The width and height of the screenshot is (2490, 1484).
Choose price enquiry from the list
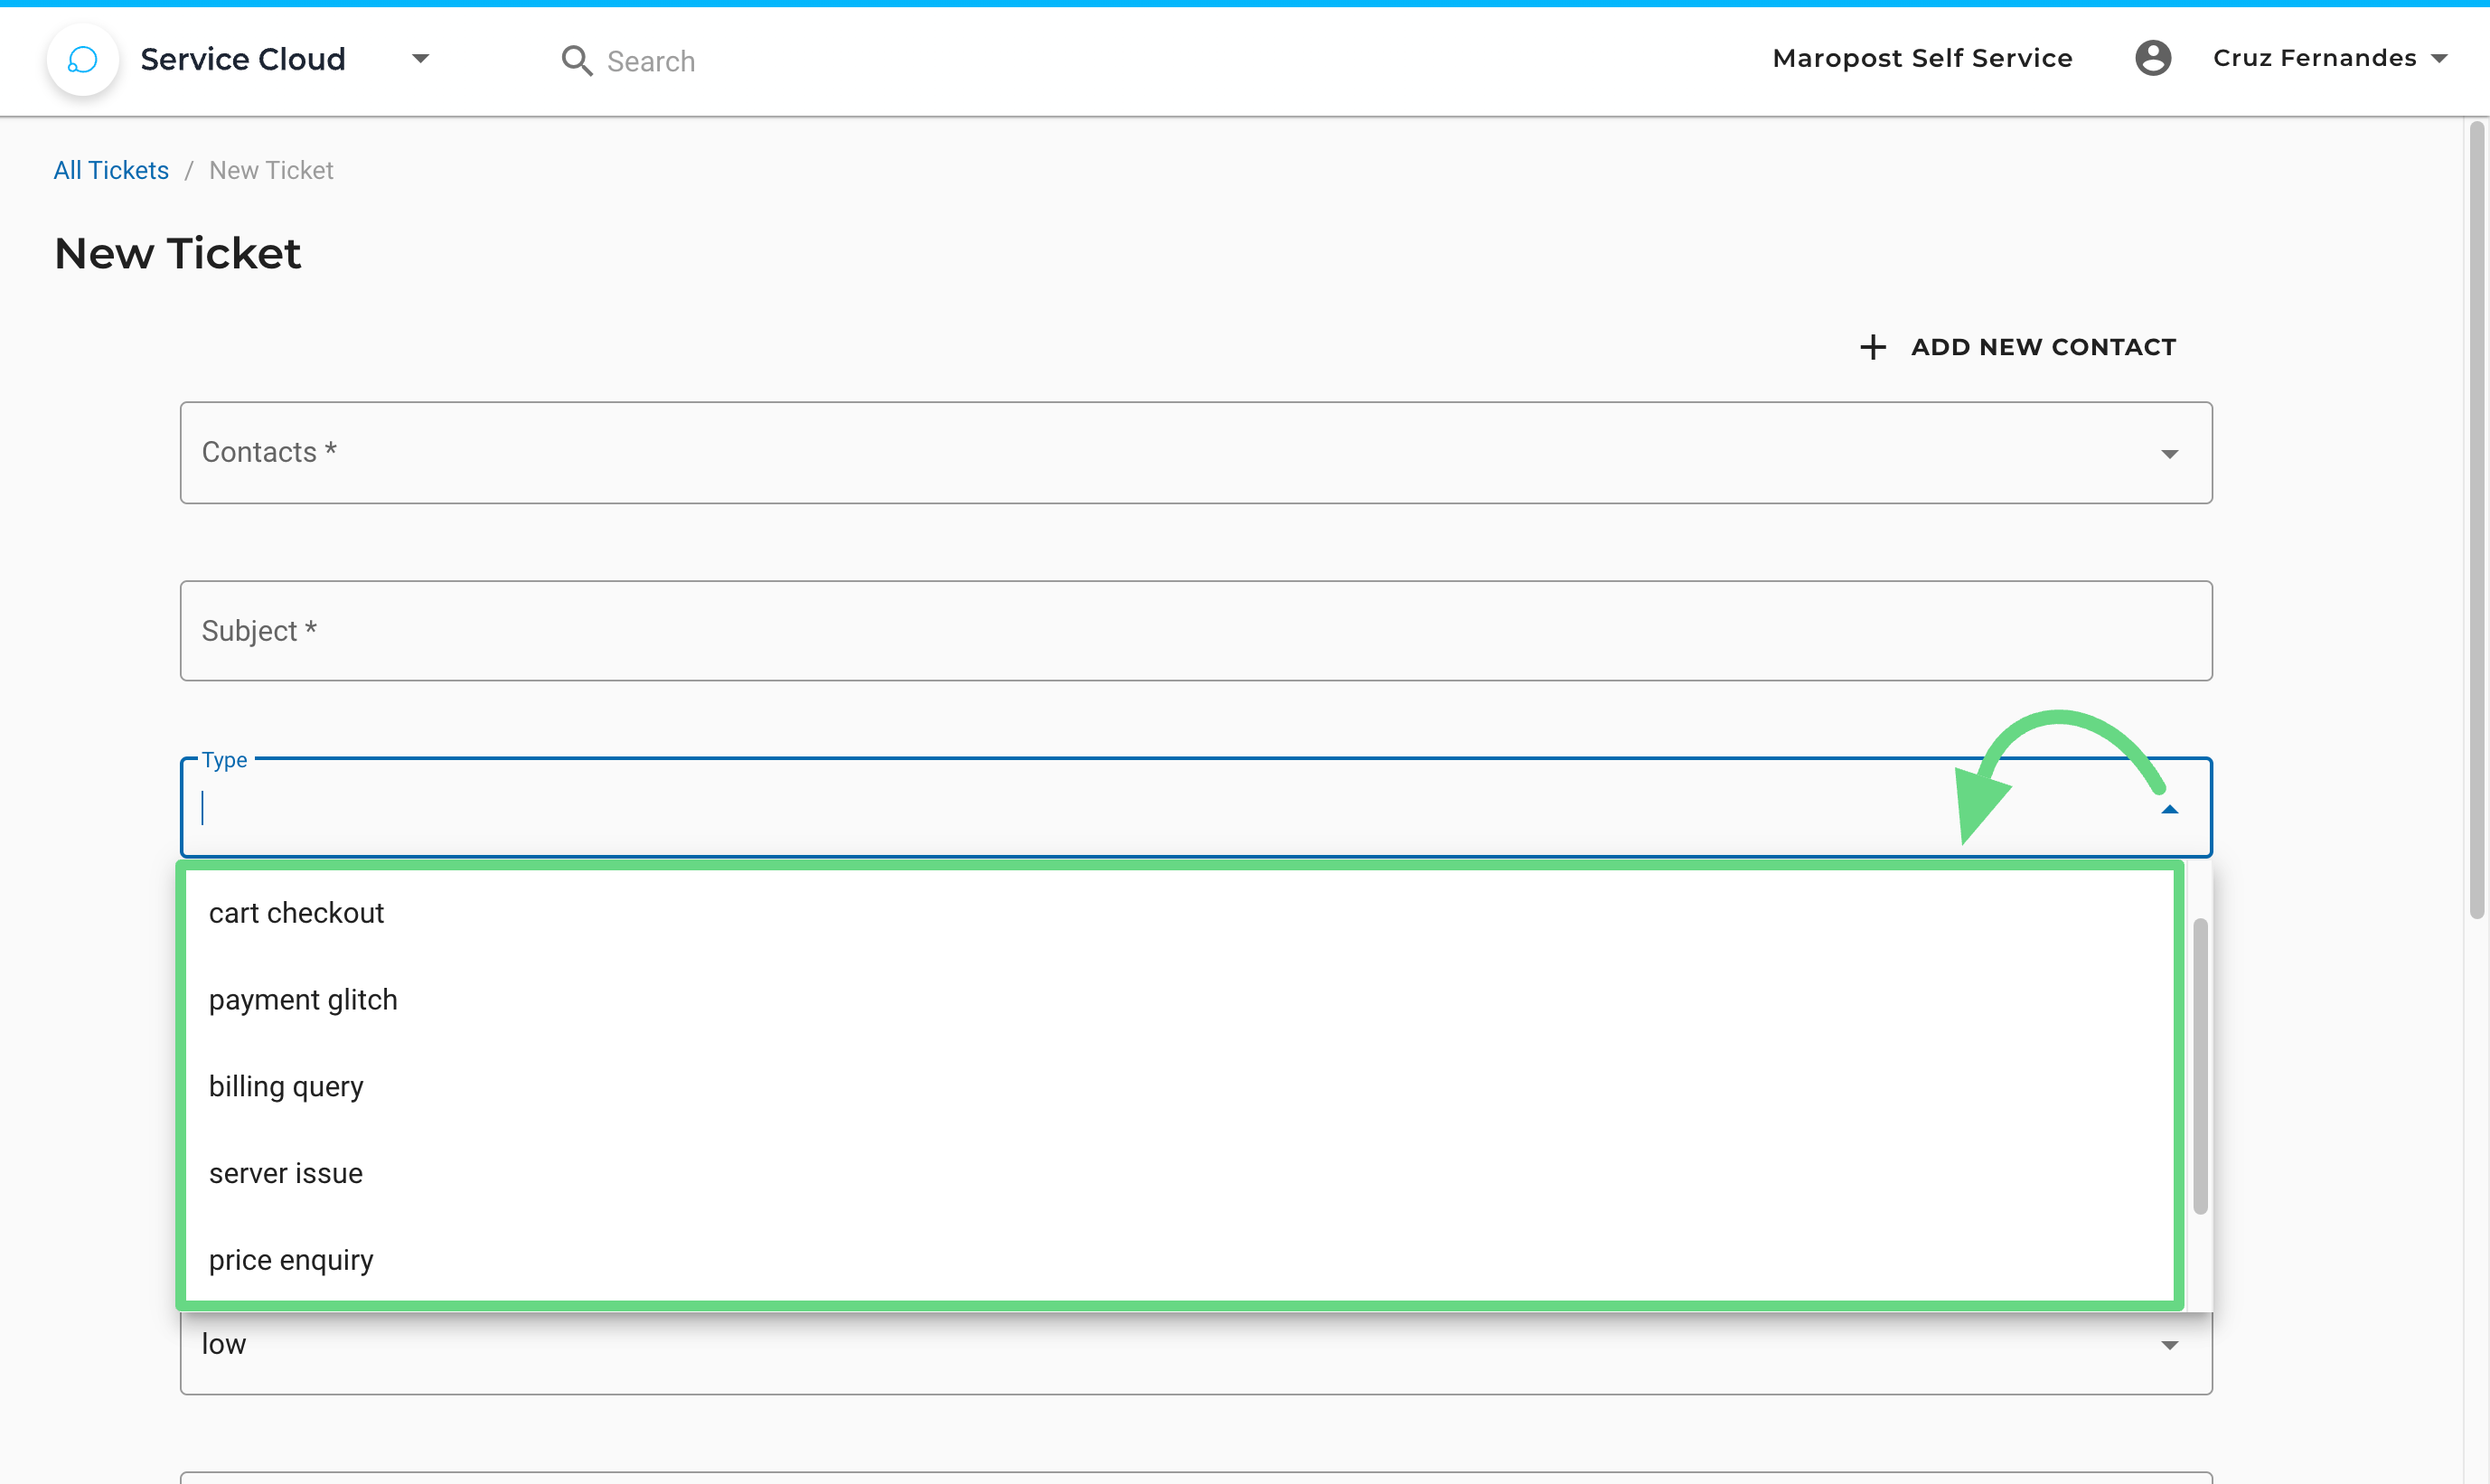(x=291, y=1260)
